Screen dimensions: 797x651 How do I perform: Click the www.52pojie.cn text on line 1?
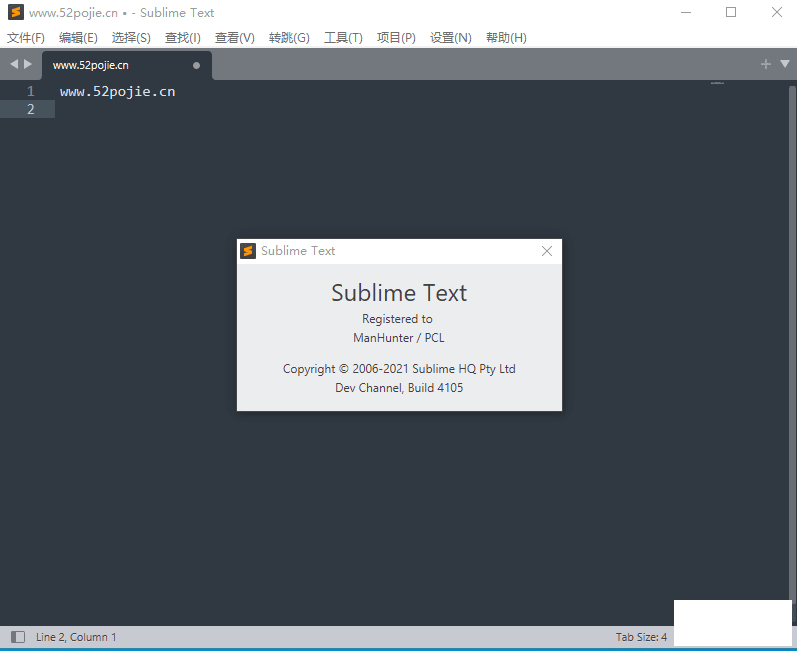(x=117, y=91)
